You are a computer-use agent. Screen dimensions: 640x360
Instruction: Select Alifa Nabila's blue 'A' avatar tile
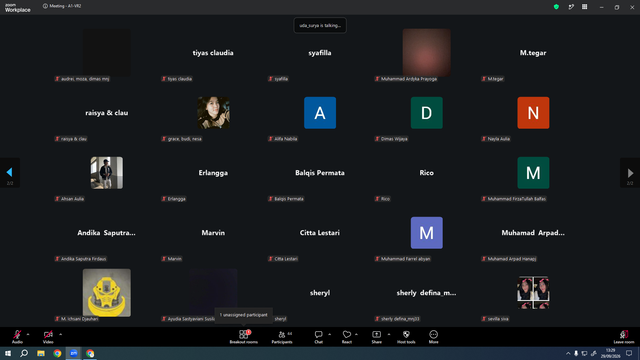click(x=320, y=113)
